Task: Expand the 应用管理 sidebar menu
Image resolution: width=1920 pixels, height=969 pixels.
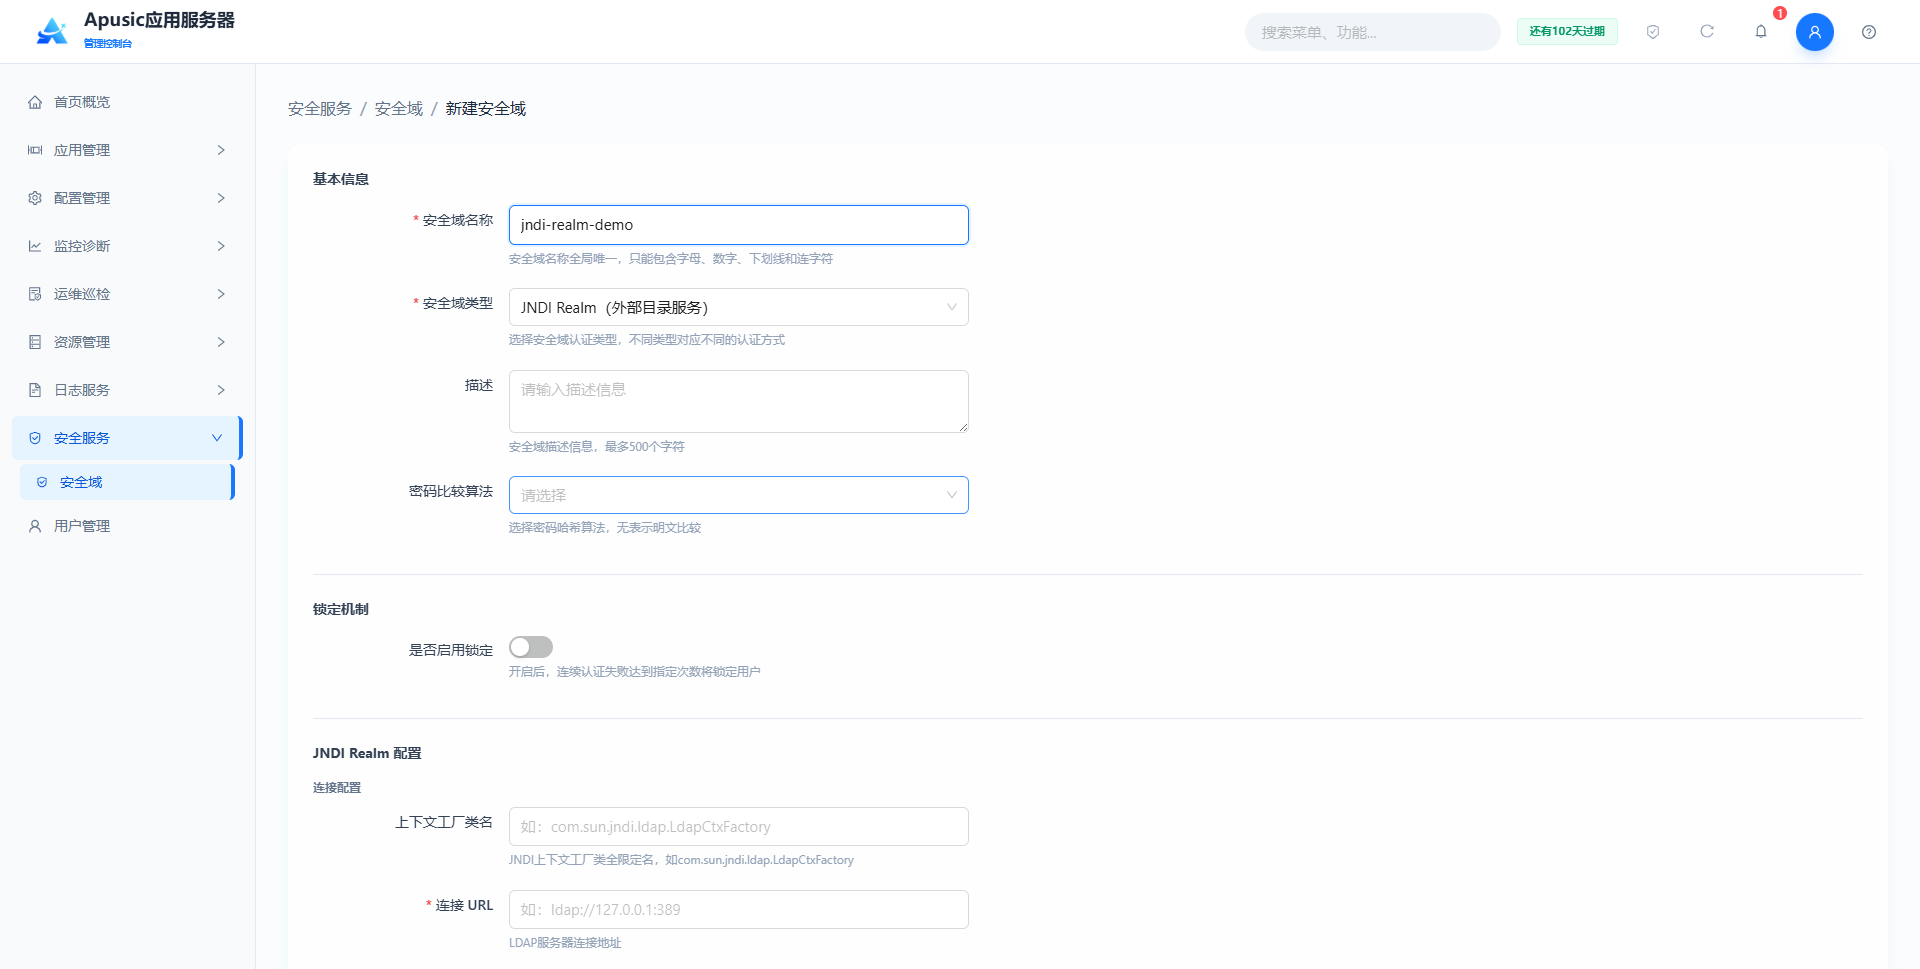Action: tap(127, 150)
